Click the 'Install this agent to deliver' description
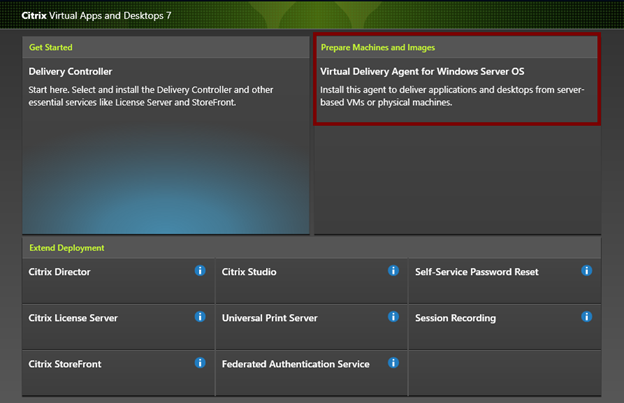The height and width of the screenshot is (403, 624). [x=452, y=96]
